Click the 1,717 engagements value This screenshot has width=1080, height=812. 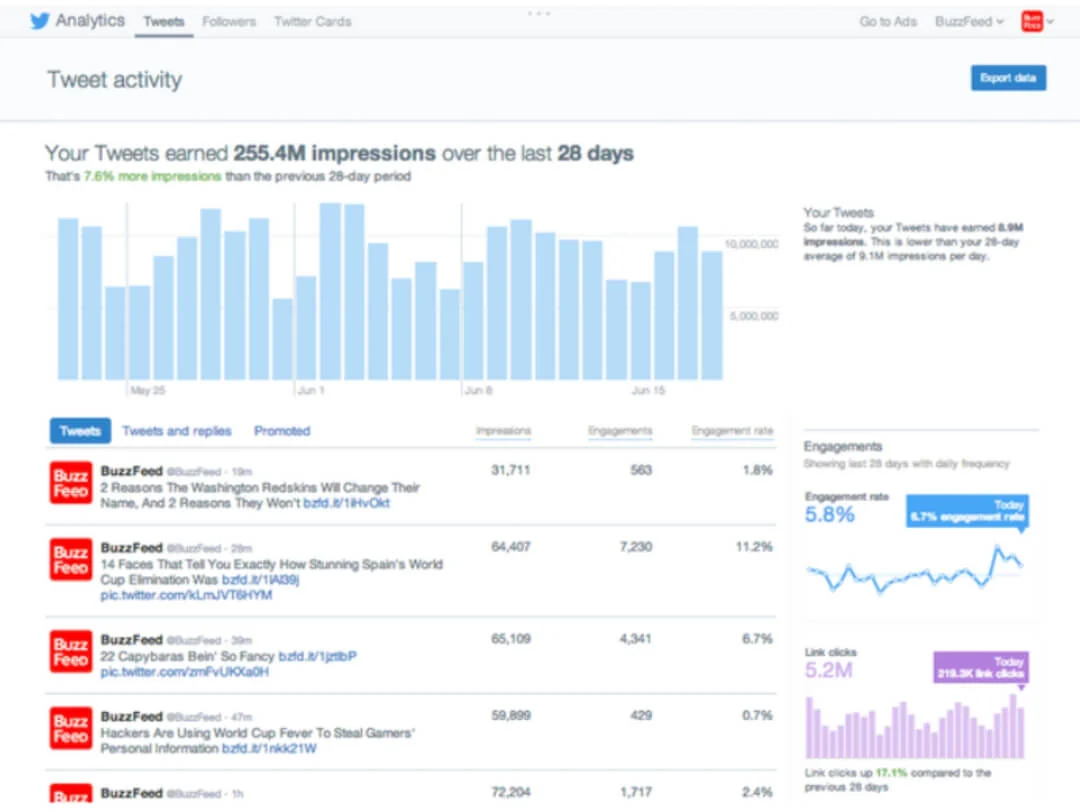click(x=636, y=792)
